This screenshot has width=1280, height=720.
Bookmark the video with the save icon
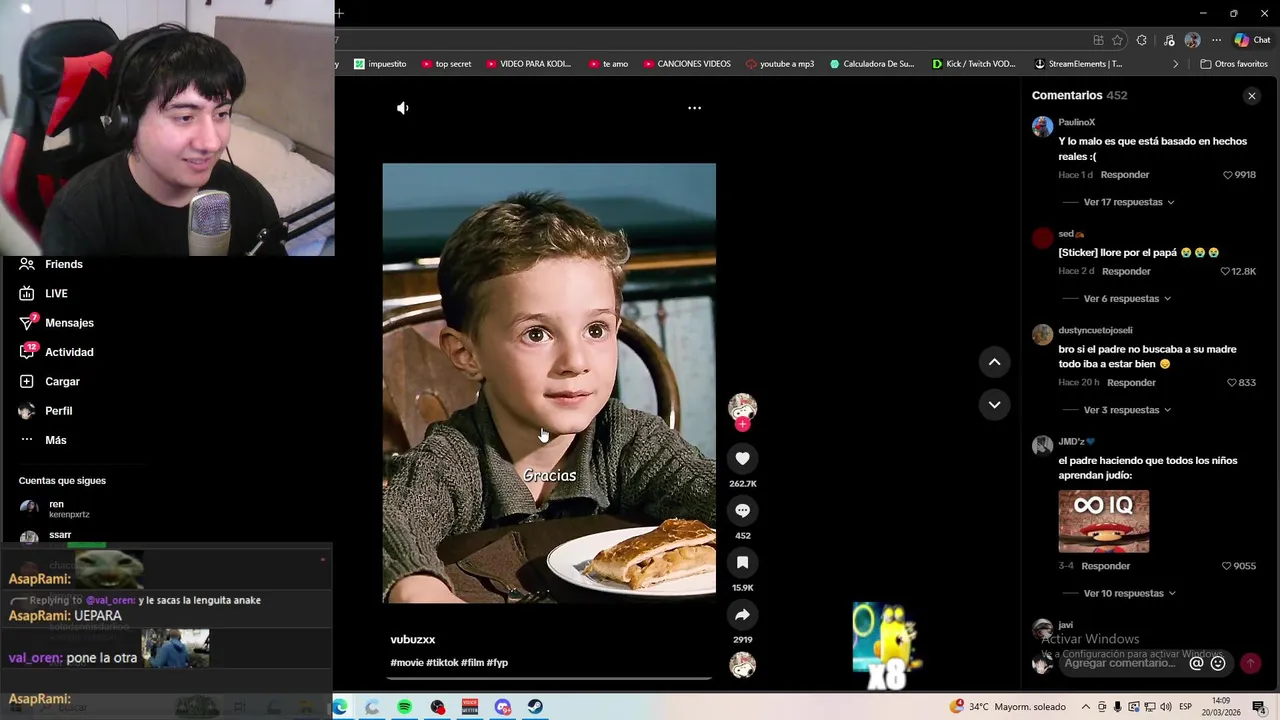(x=742, y=563)
